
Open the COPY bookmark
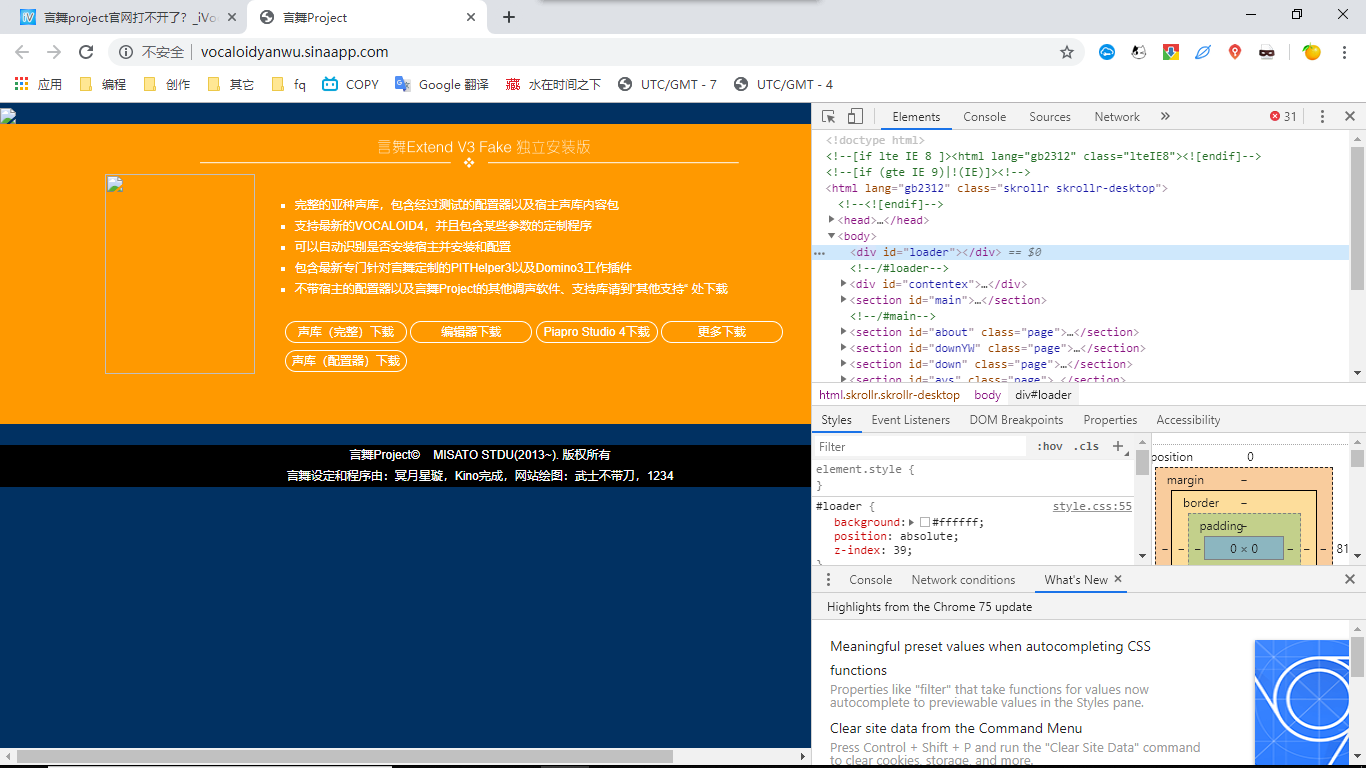[350, 85]
